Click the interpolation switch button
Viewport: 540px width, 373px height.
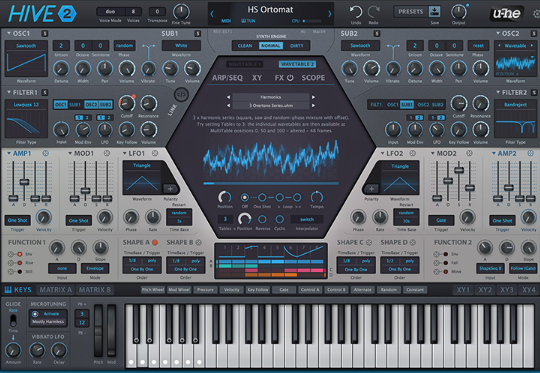pyautogui.click(x=307, y=219)
